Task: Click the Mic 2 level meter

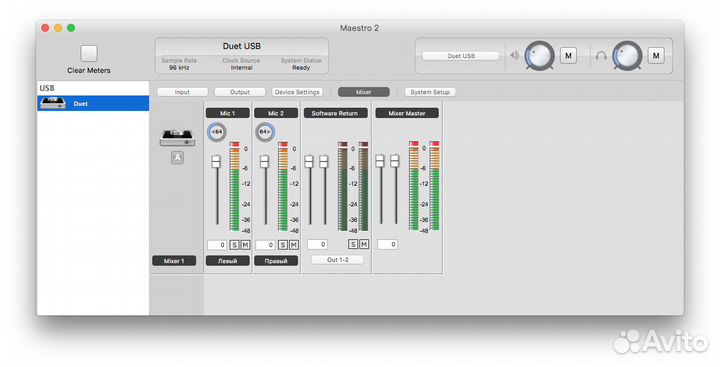Action: (283, 186)
